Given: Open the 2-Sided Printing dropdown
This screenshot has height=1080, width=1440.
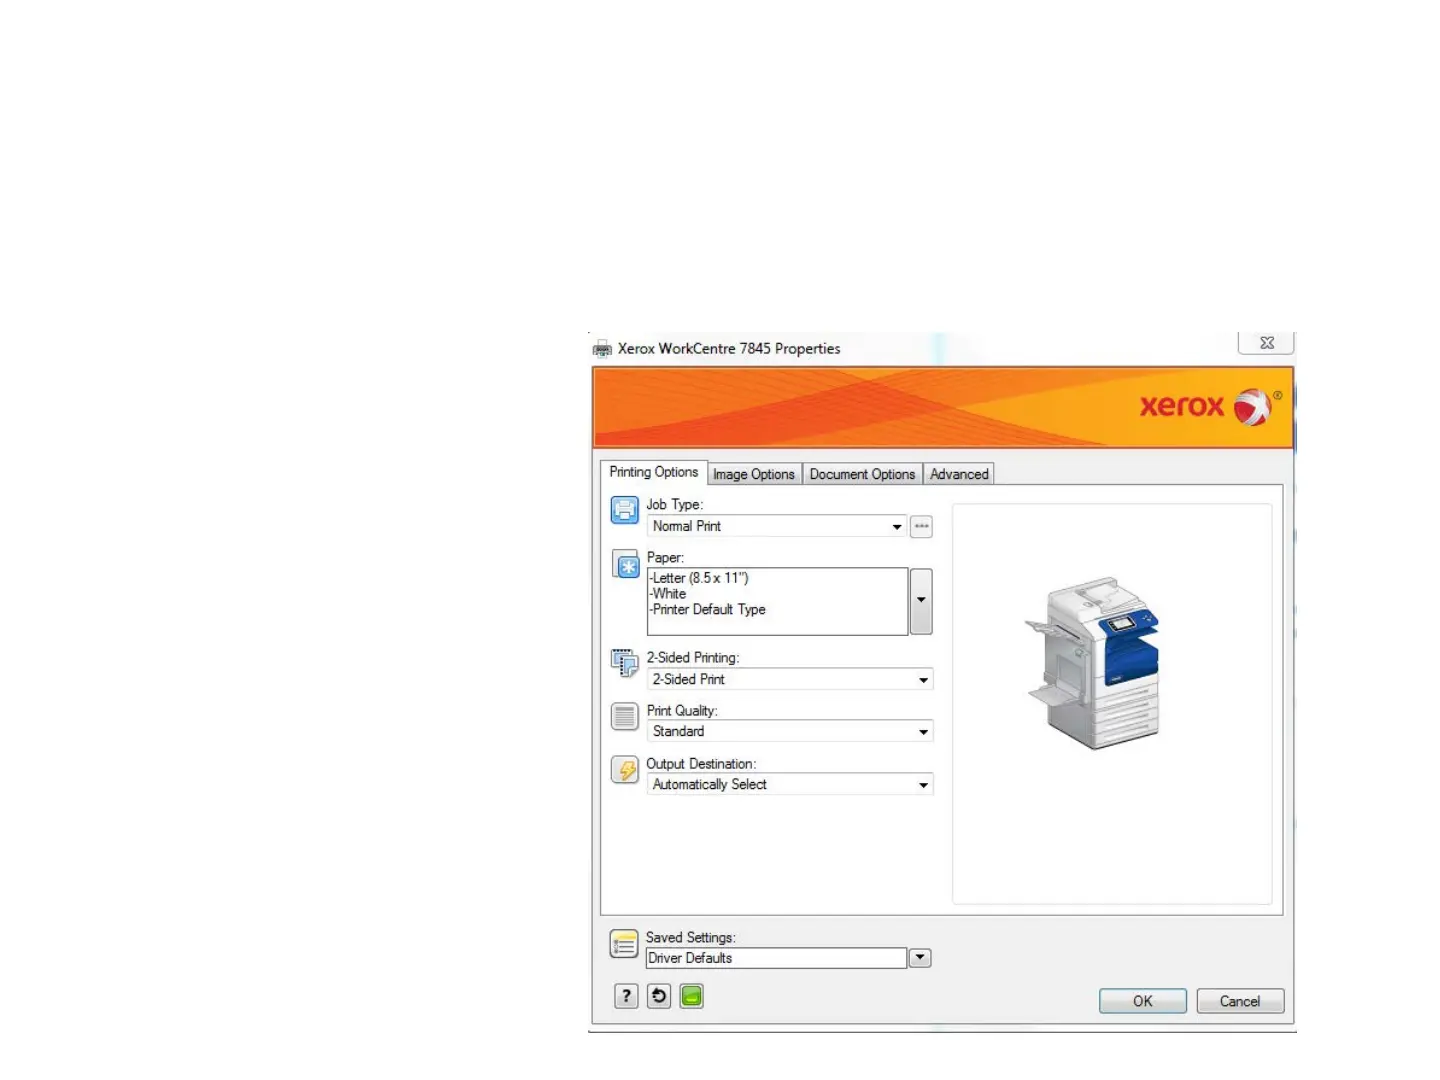Looking at the screenshot, I should (790, 679).
